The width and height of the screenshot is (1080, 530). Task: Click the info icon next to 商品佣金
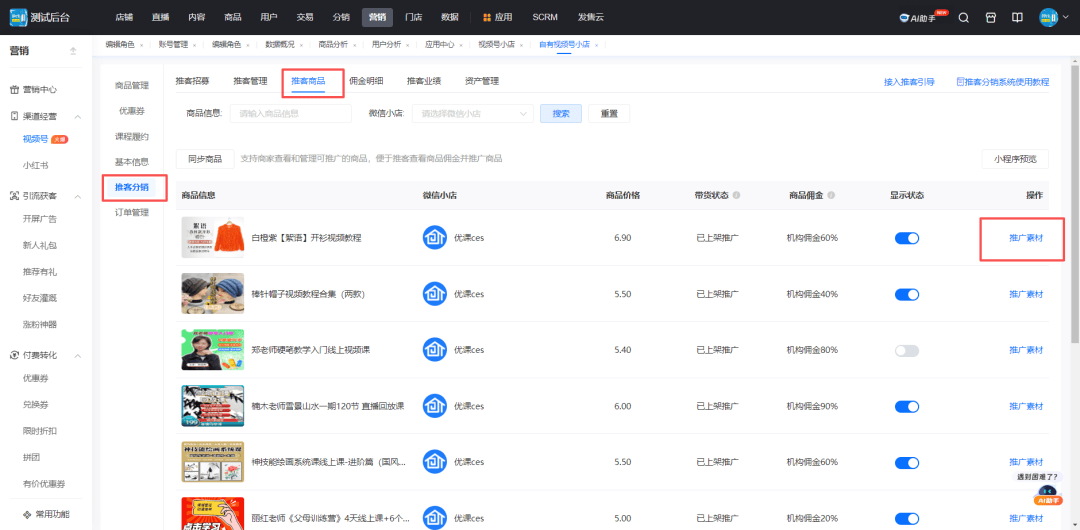coord(830,195)
